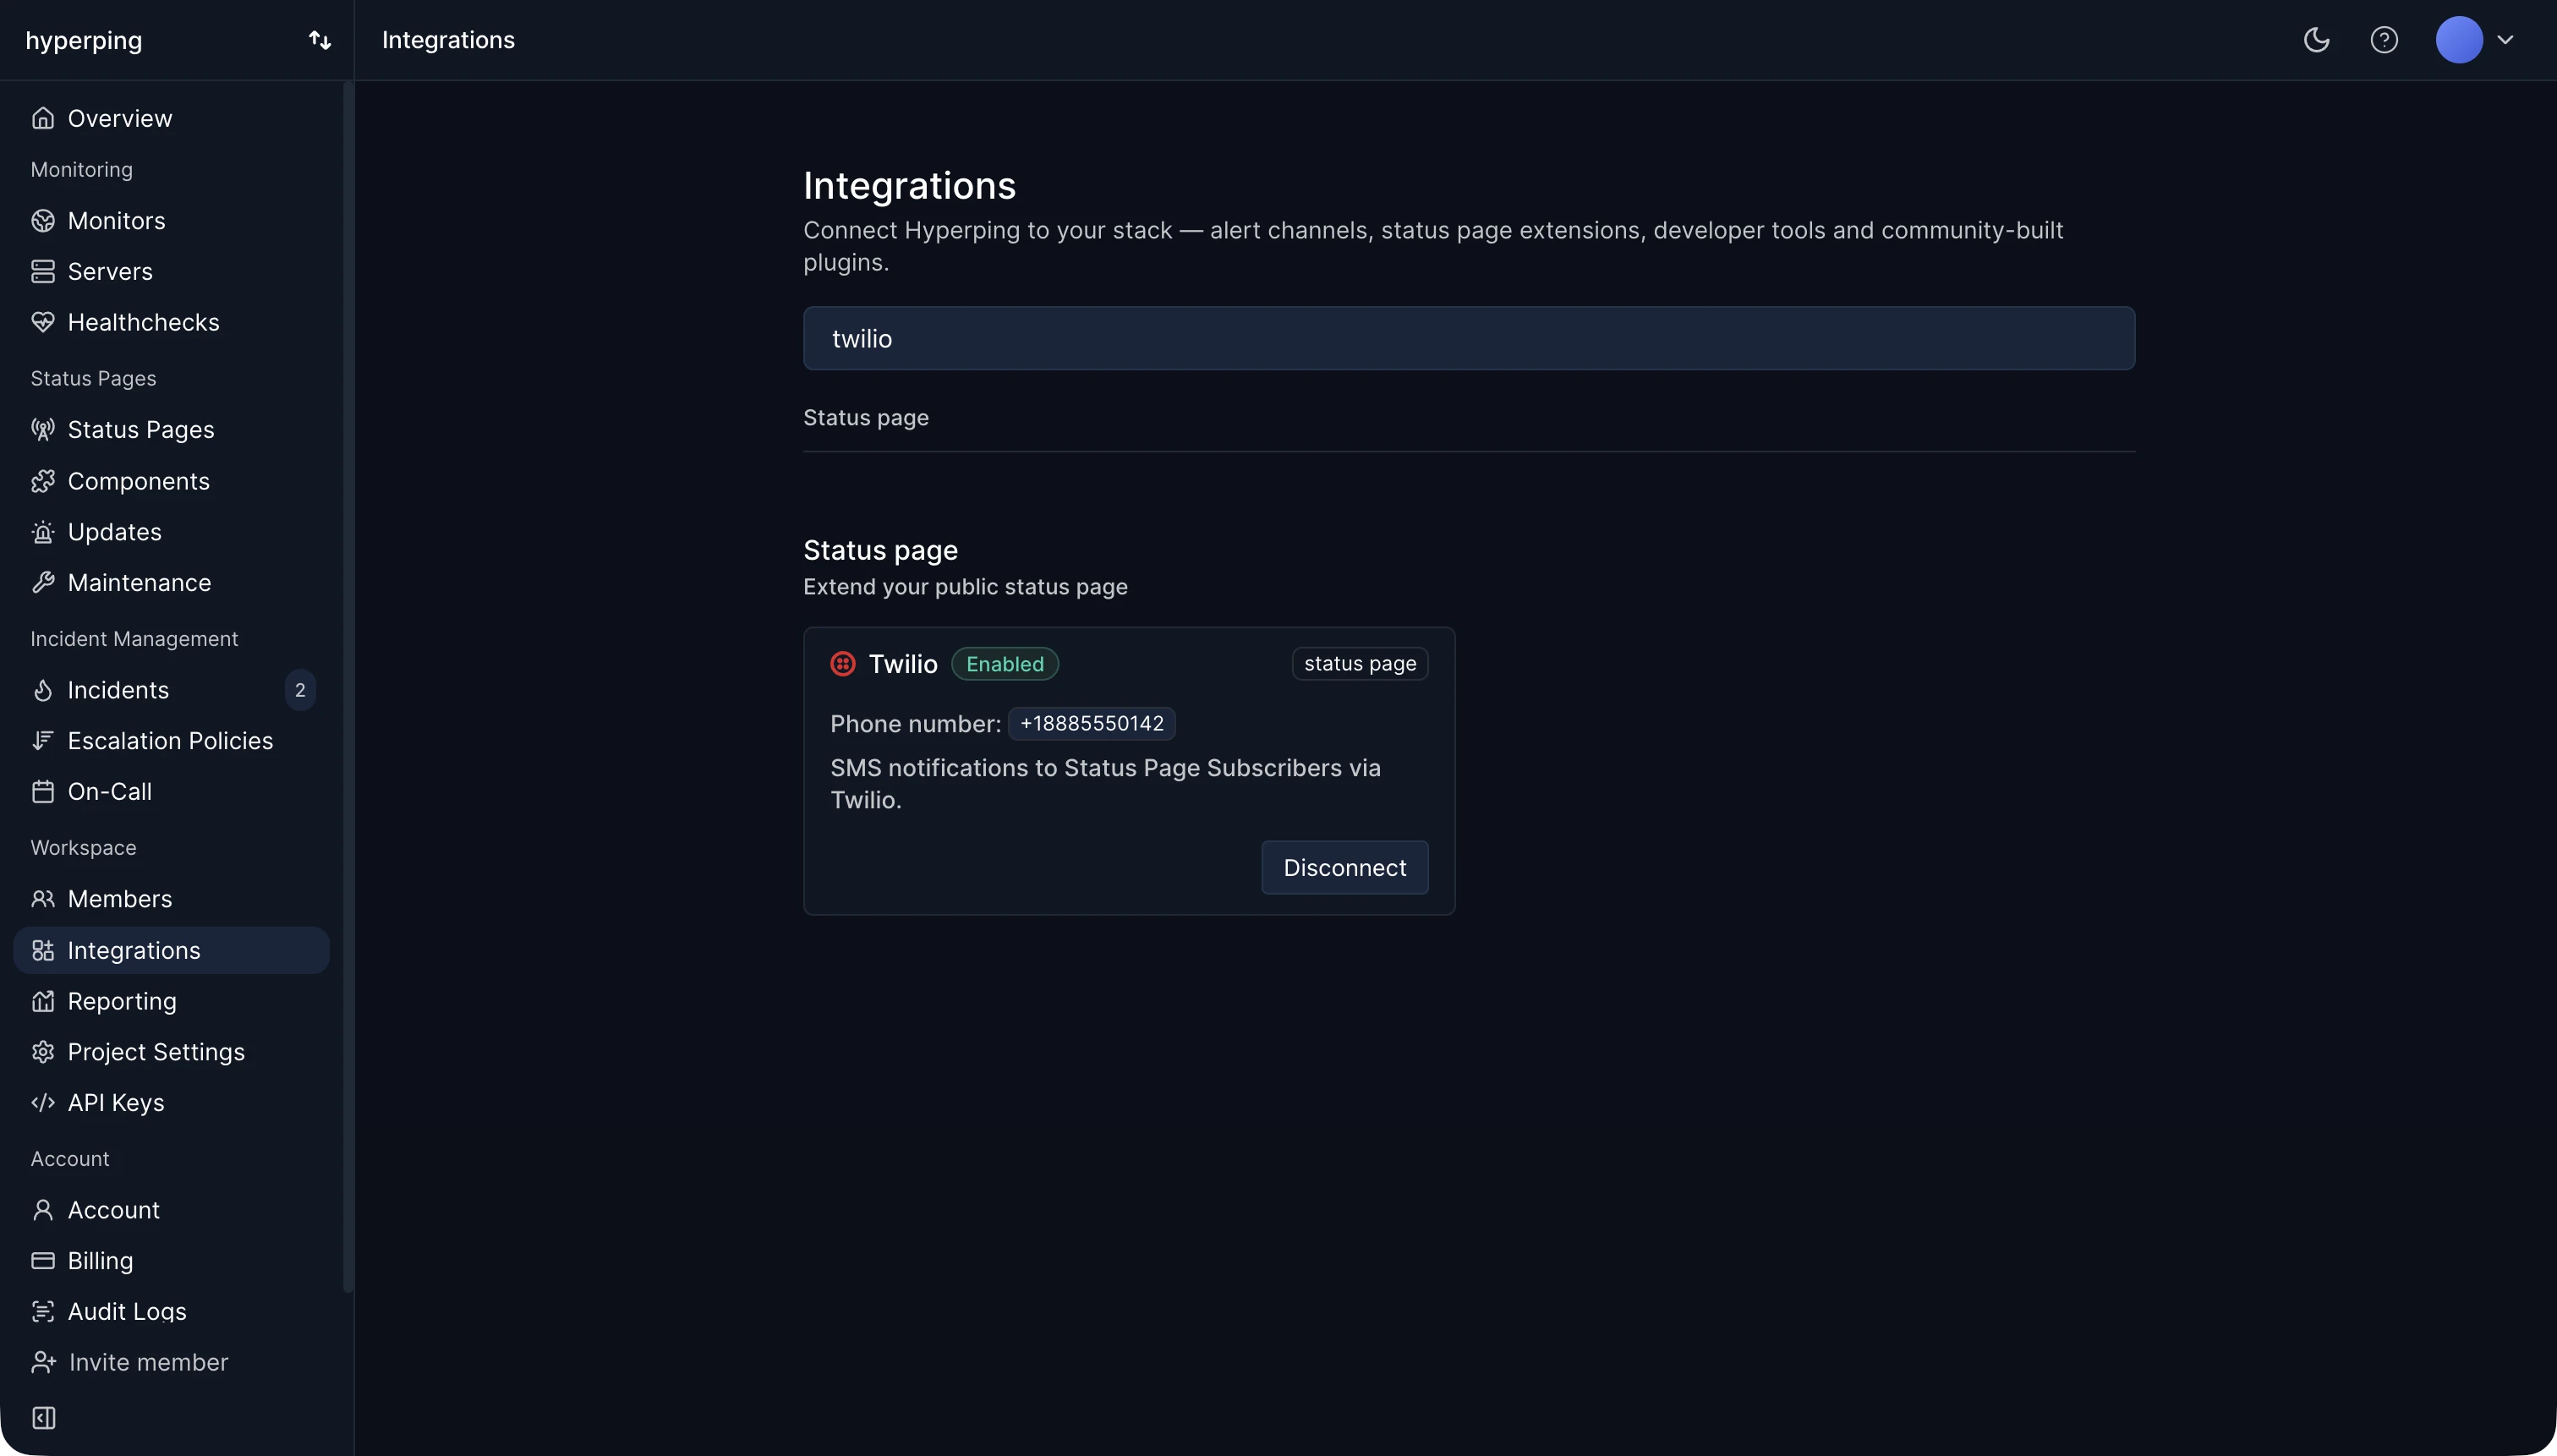Click the Status page section heading
The width and height of the screenshot is (2557, 1456).
[880, 550]
